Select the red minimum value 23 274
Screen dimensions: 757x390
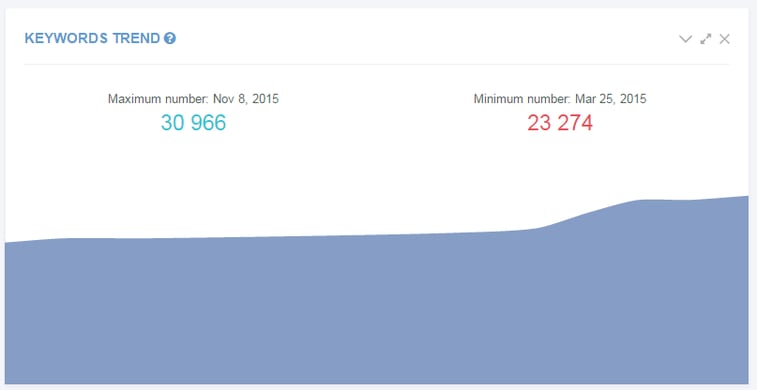(560, 123)
